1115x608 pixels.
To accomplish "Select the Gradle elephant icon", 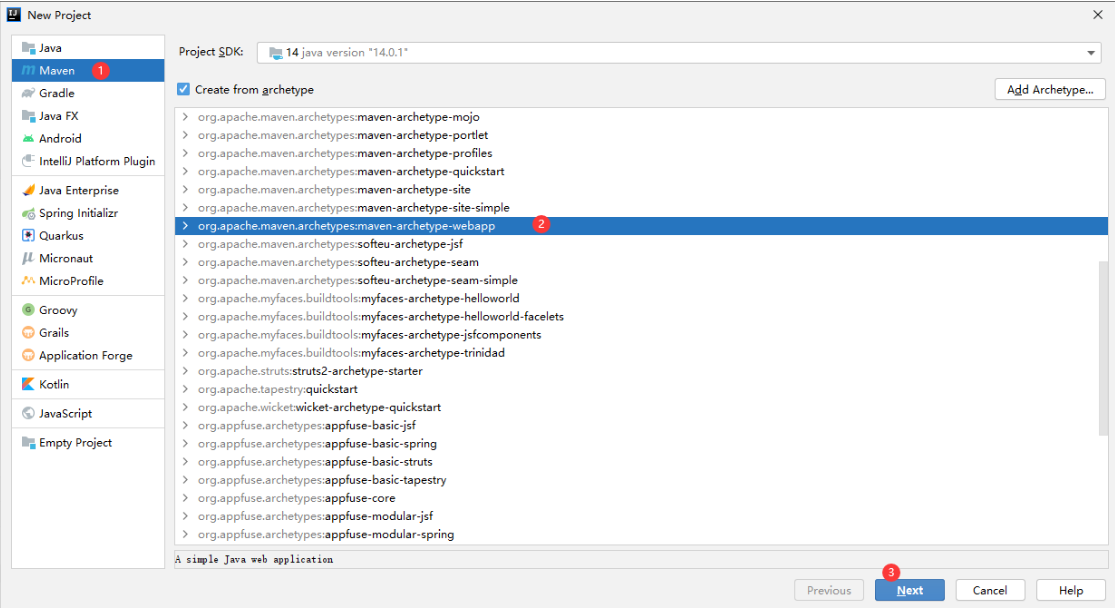I will [x=28, y=93].
